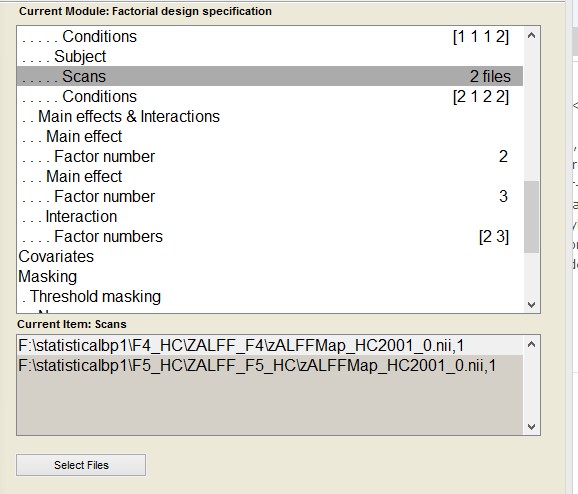Screen dimensions: 578x494
Task: Click the file list scroll down arrow
Action: pyautogui.click(x=532, y=427)
